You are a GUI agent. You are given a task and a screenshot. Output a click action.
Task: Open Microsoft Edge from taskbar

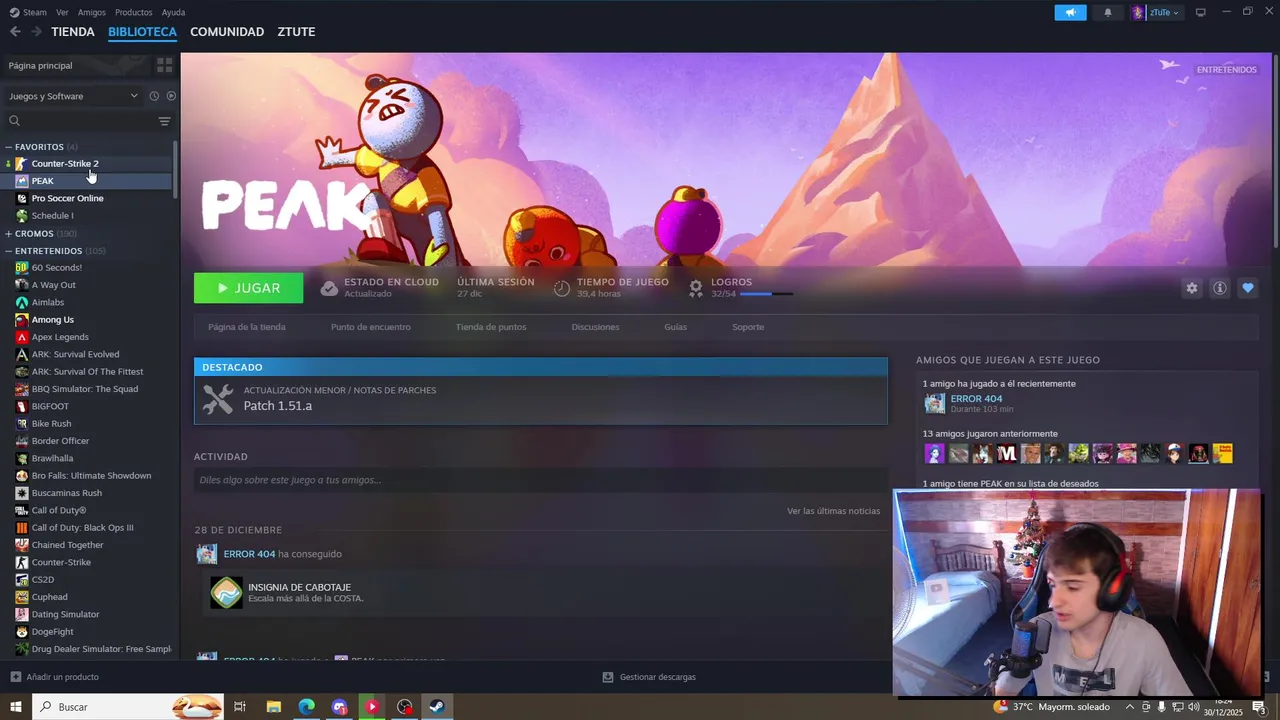point(306,707)
